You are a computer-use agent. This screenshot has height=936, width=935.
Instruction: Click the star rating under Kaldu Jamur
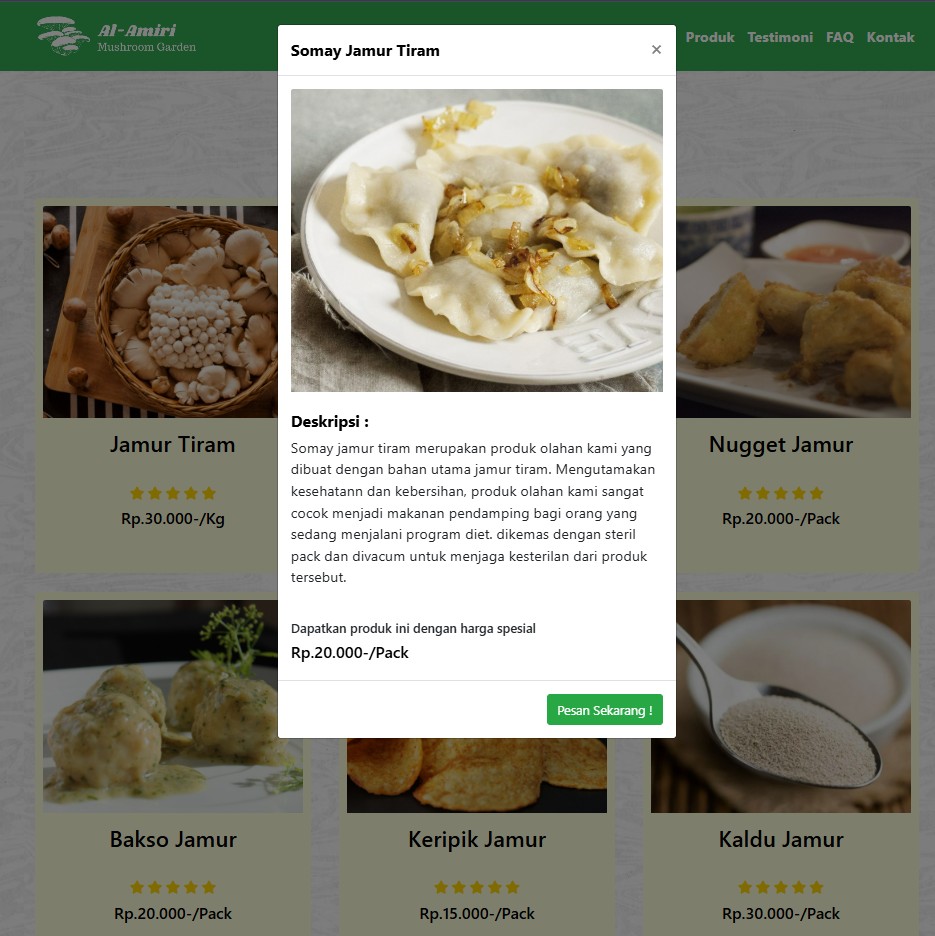(780, 887)
